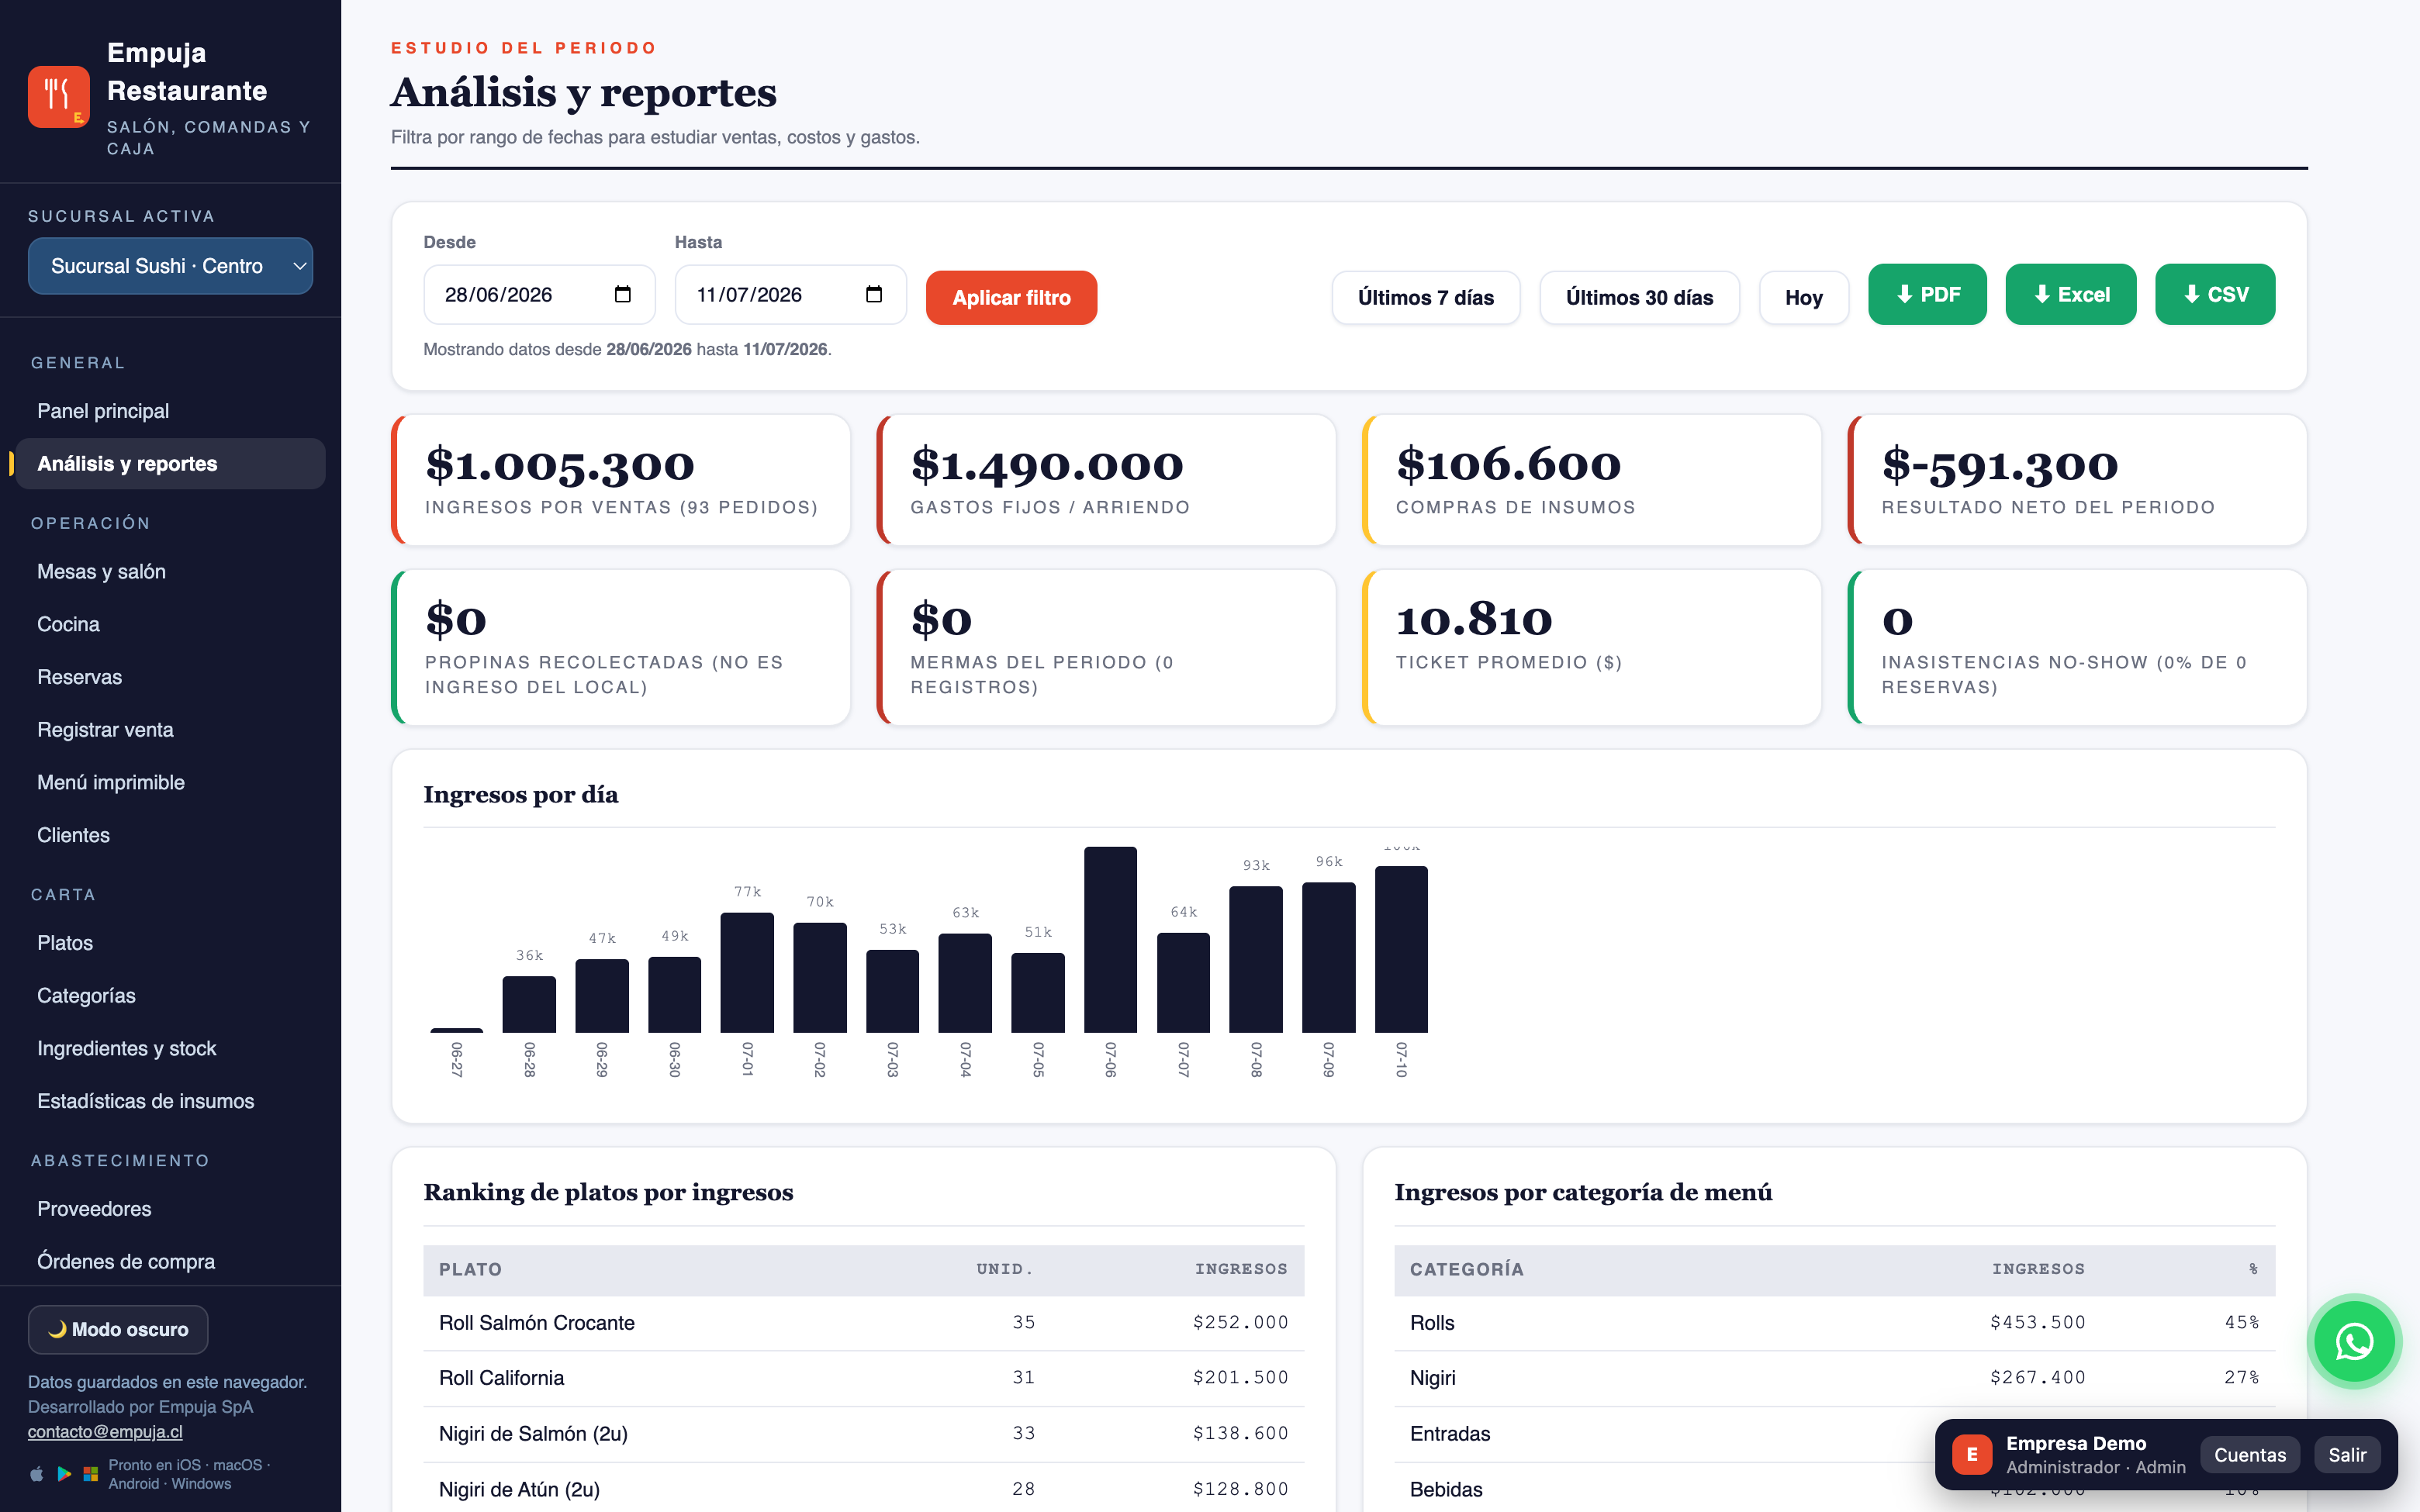Open the contacto@empuja.cl email link

pyautogui.click(x=105, y=1431)
